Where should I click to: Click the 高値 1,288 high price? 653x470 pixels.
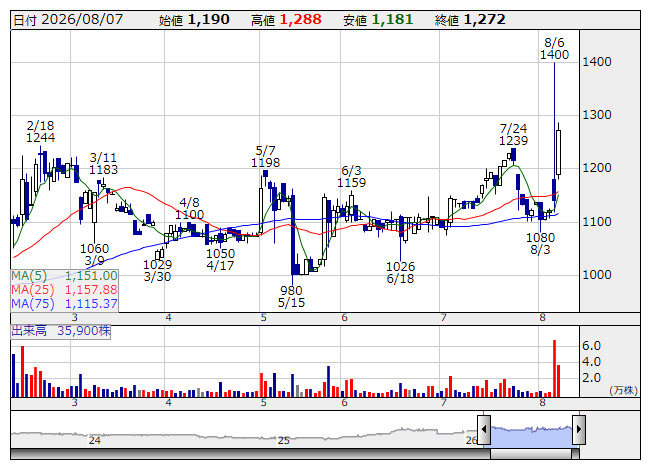point(286,20)
